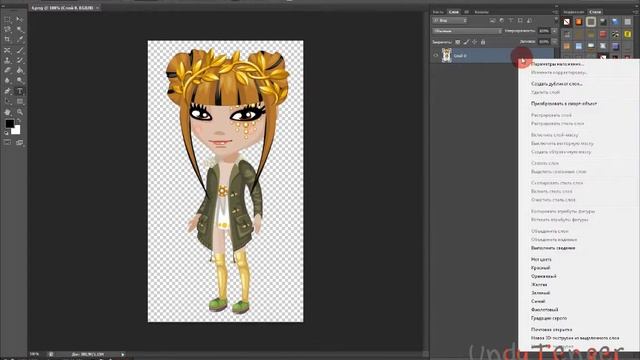
Task: Choose Фиолетовый color label in context menu
Action: [544, 310]
